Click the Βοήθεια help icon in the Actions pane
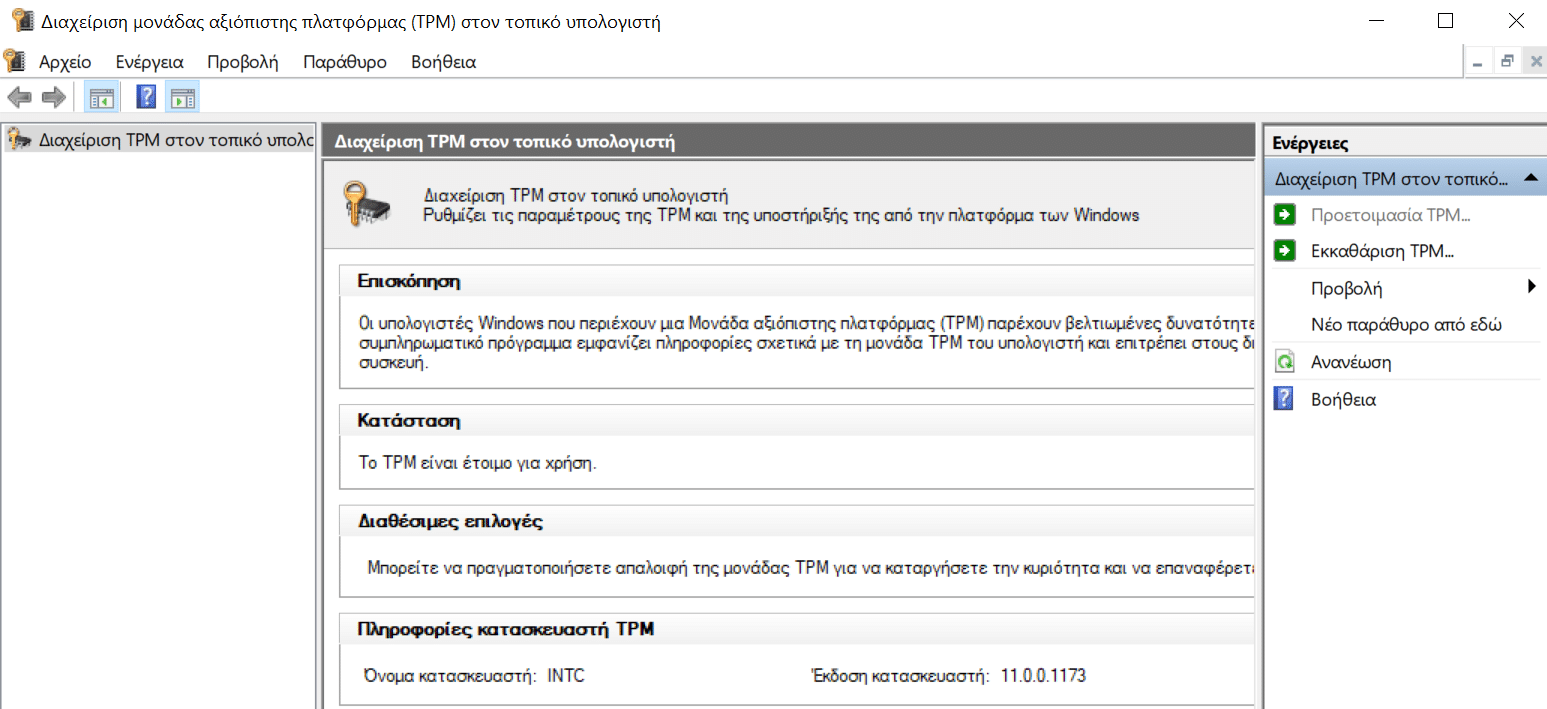The image size is (1547, 709). click(x=1284, y=399)
